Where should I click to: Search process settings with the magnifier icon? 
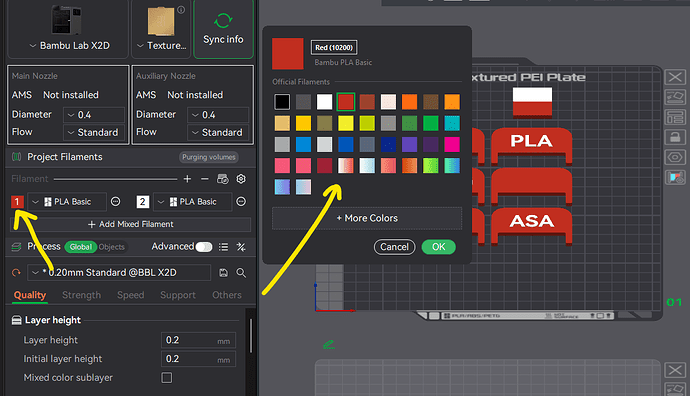[241, 273]
